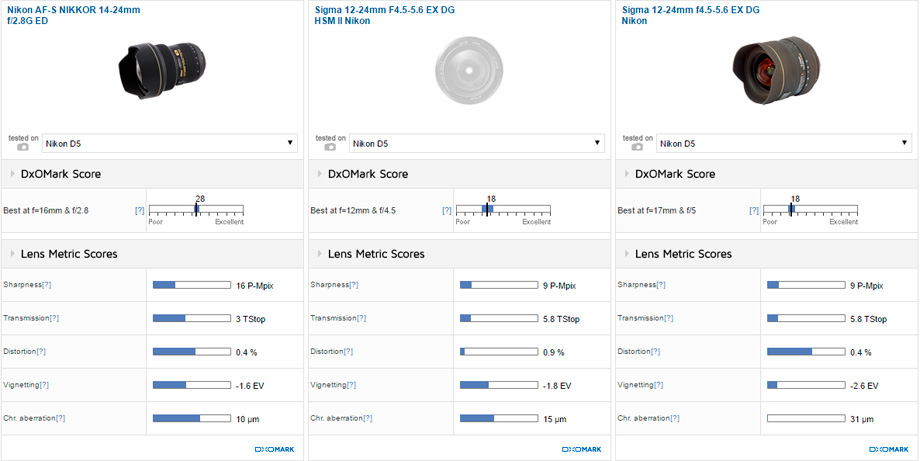Click [?] help next to Best at f=17mm & f/5
The width and height of the screenshot is (920, 461).
tap(754, 211)
